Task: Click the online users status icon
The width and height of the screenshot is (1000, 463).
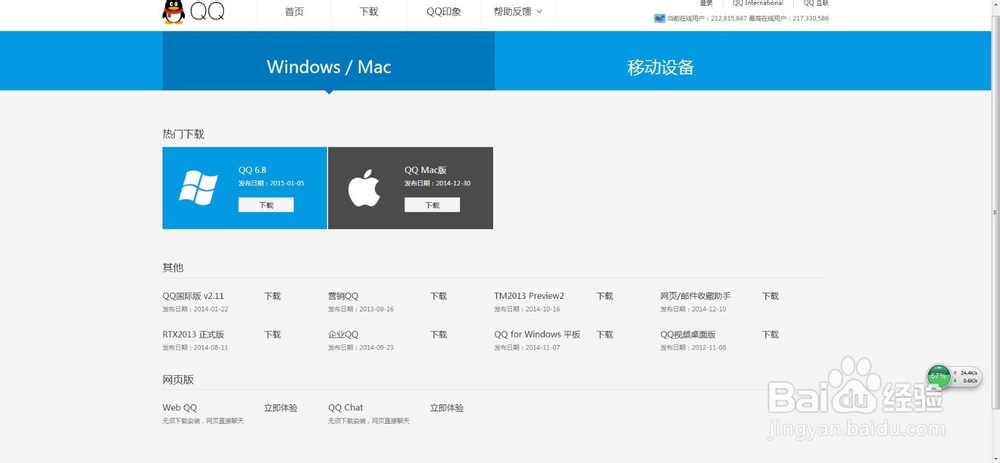Action: 659,18
